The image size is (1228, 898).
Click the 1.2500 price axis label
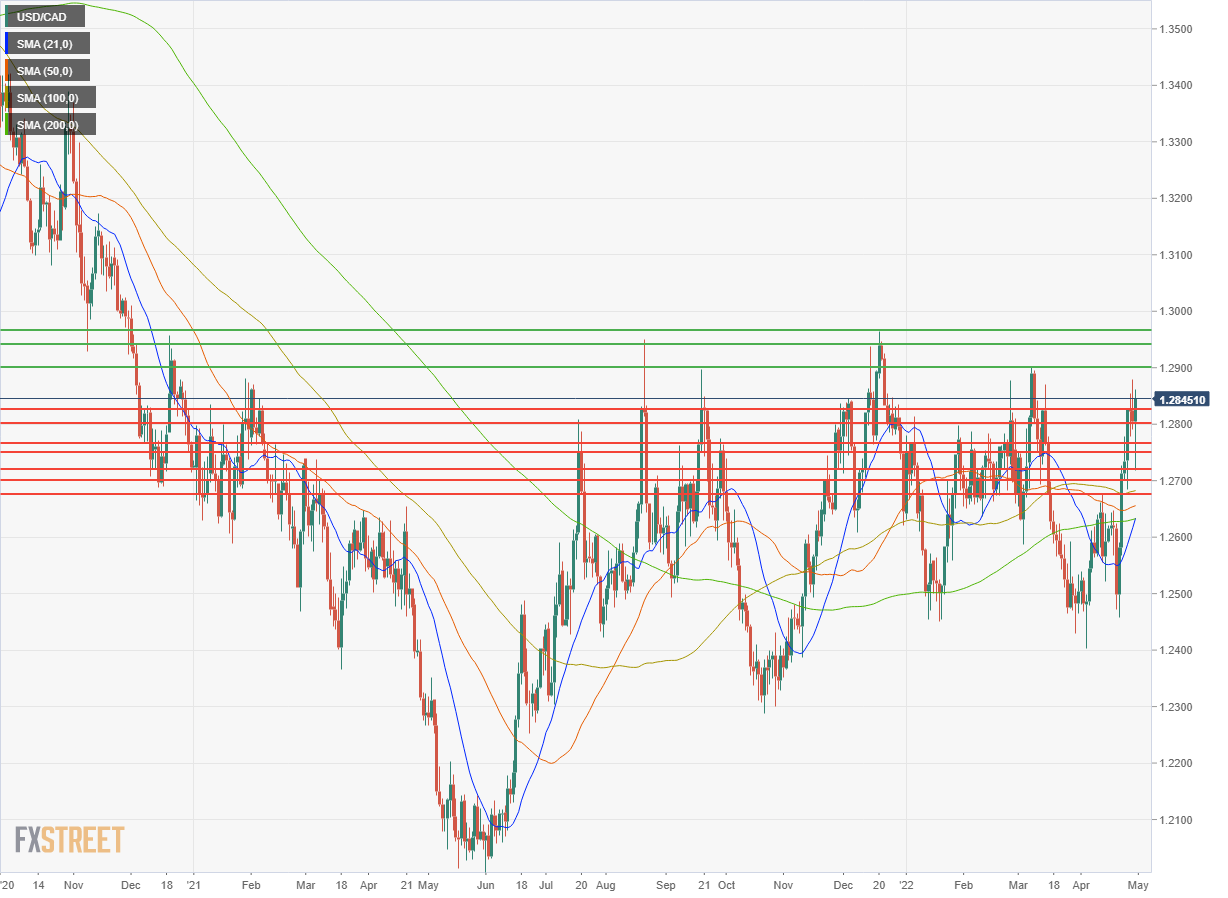[x=1183, y=595]
